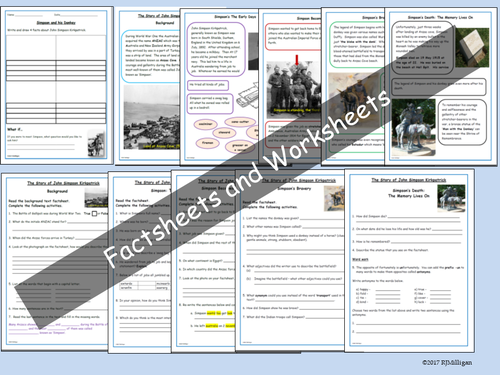Click the small donkey photo in What if section
500x375 pixels.
click(96, 144)
